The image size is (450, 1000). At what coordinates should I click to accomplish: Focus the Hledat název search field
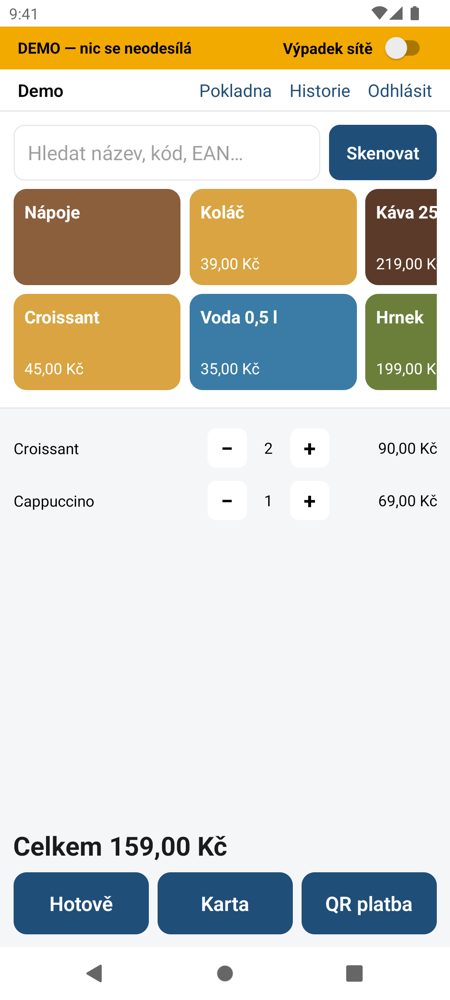tap(167, 152)
